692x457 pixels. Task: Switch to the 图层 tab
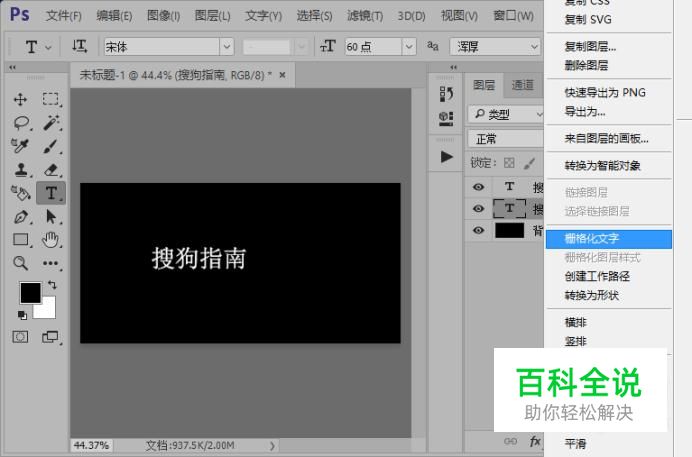[484, 85]
